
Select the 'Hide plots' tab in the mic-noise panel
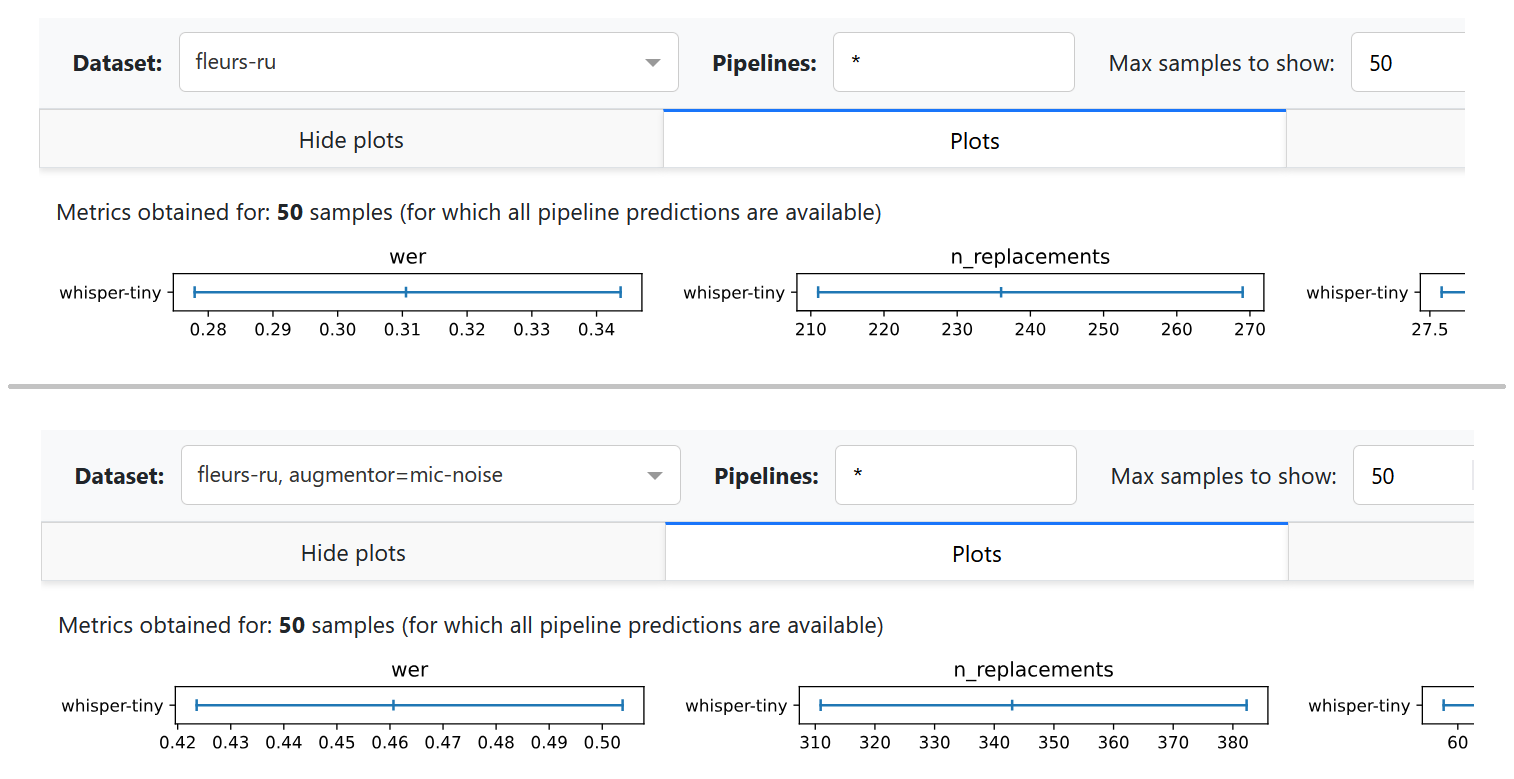click(x=353, y=553)
